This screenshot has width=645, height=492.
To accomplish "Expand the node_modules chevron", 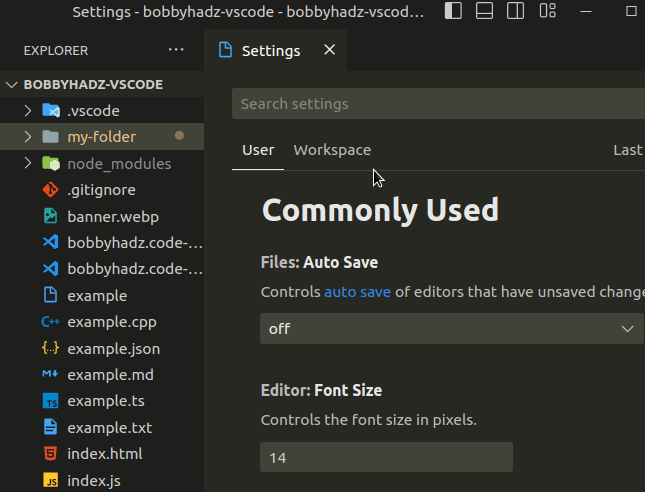I will click(28, 163).
